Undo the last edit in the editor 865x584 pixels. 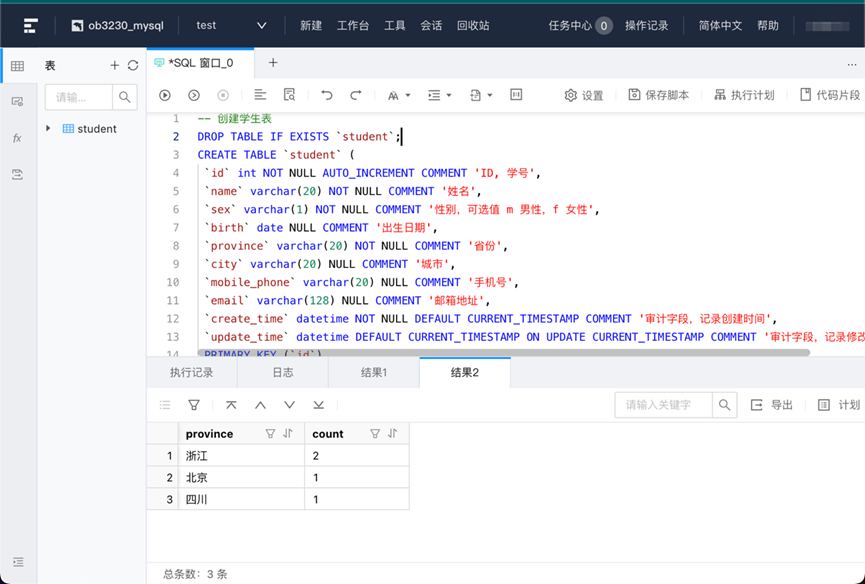coord(327,95)
